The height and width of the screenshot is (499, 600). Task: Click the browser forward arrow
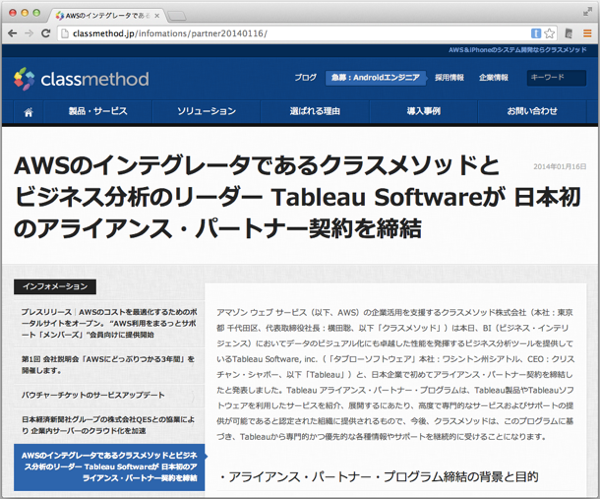tap(29, 33)
